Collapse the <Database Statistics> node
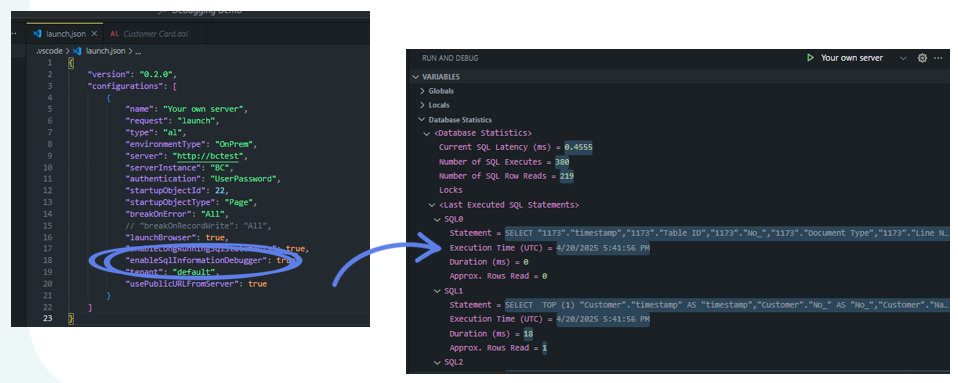The height and width of the screenshot is (383, 958). [427, 133]
